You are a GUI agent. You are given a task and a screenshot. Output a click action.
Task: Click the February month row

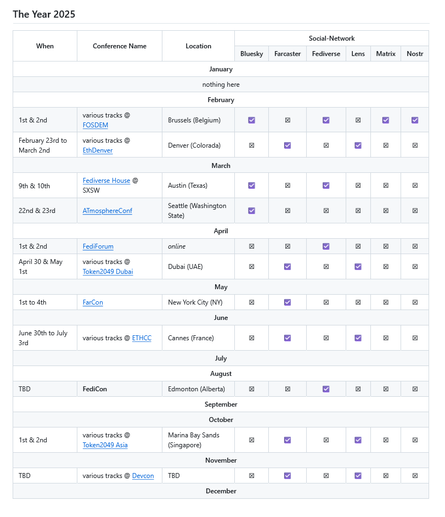(x=221, y=100)
